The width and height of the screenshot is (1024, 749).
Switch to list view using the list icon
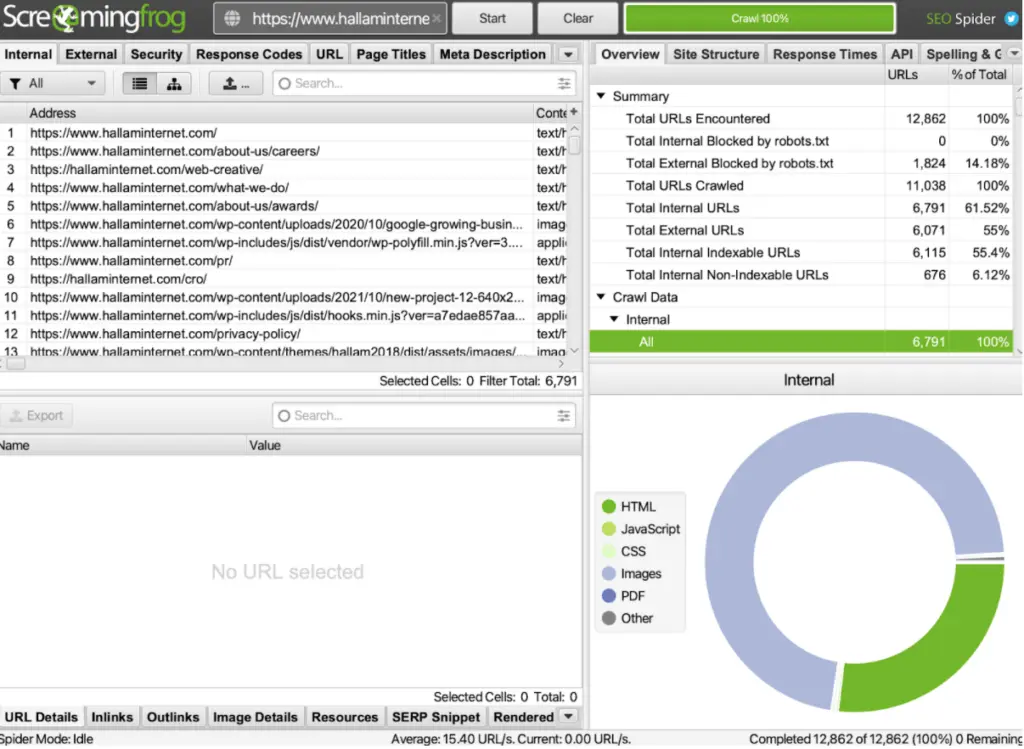click(x=140, y=84)
